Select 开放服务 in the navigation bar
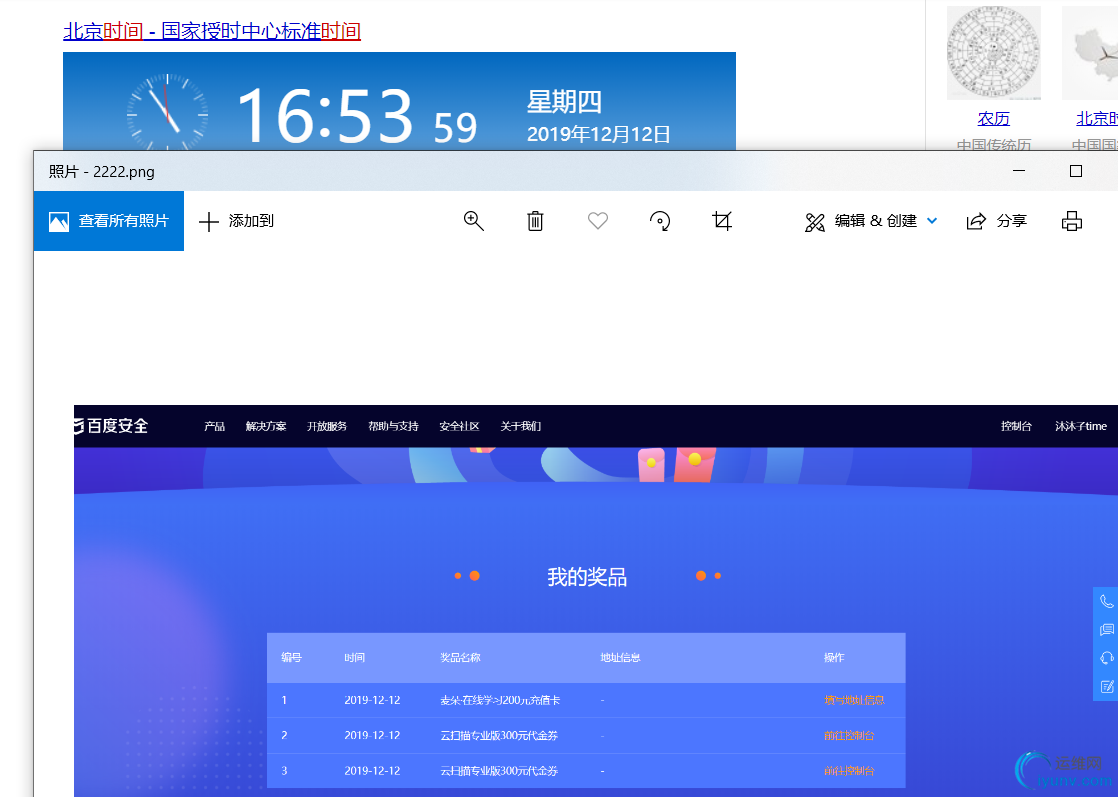This screenshot has width=1118, height=797. pyautogui.click(x=327, y=426)
